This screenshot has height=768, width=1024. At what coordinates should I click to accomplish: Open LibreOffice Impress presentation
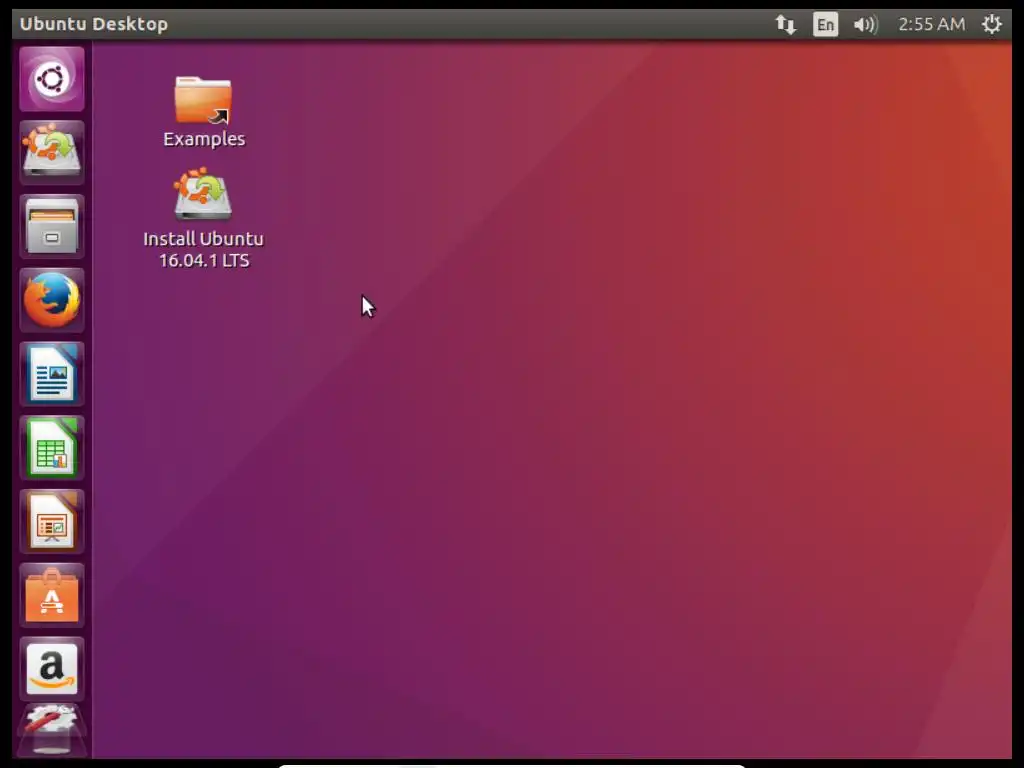tap(52, 522)
